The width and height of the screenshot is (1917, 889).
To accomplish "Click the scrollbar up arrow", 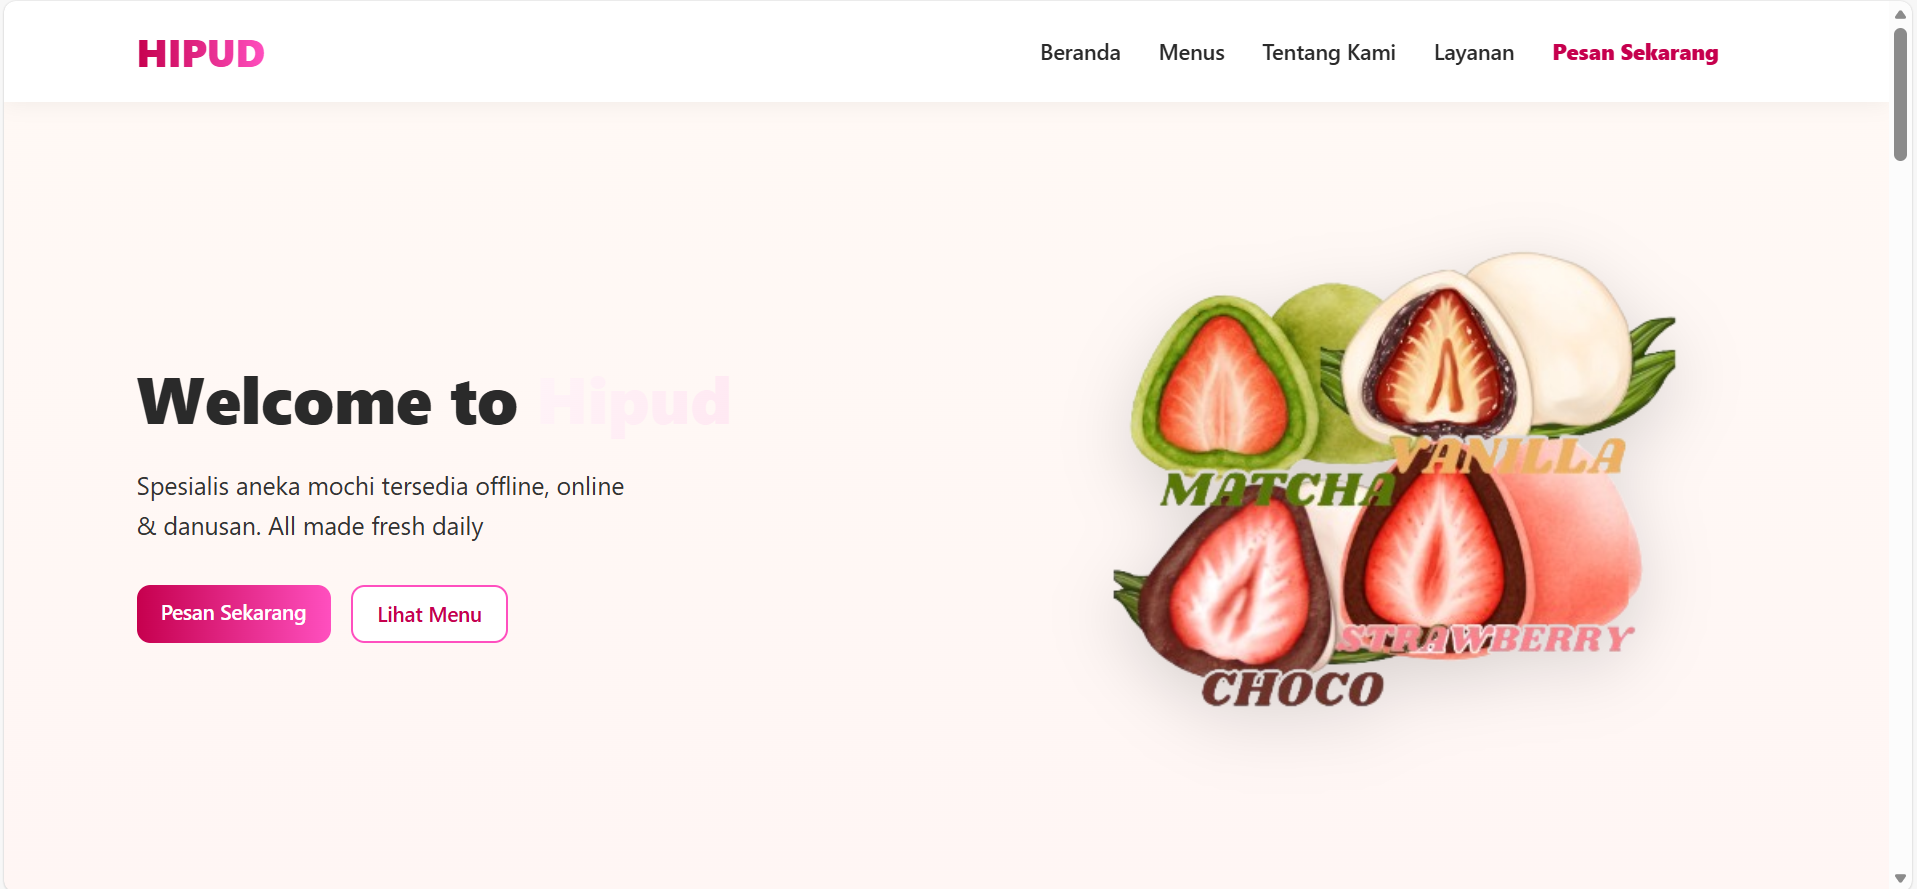I will point(1900,14).
